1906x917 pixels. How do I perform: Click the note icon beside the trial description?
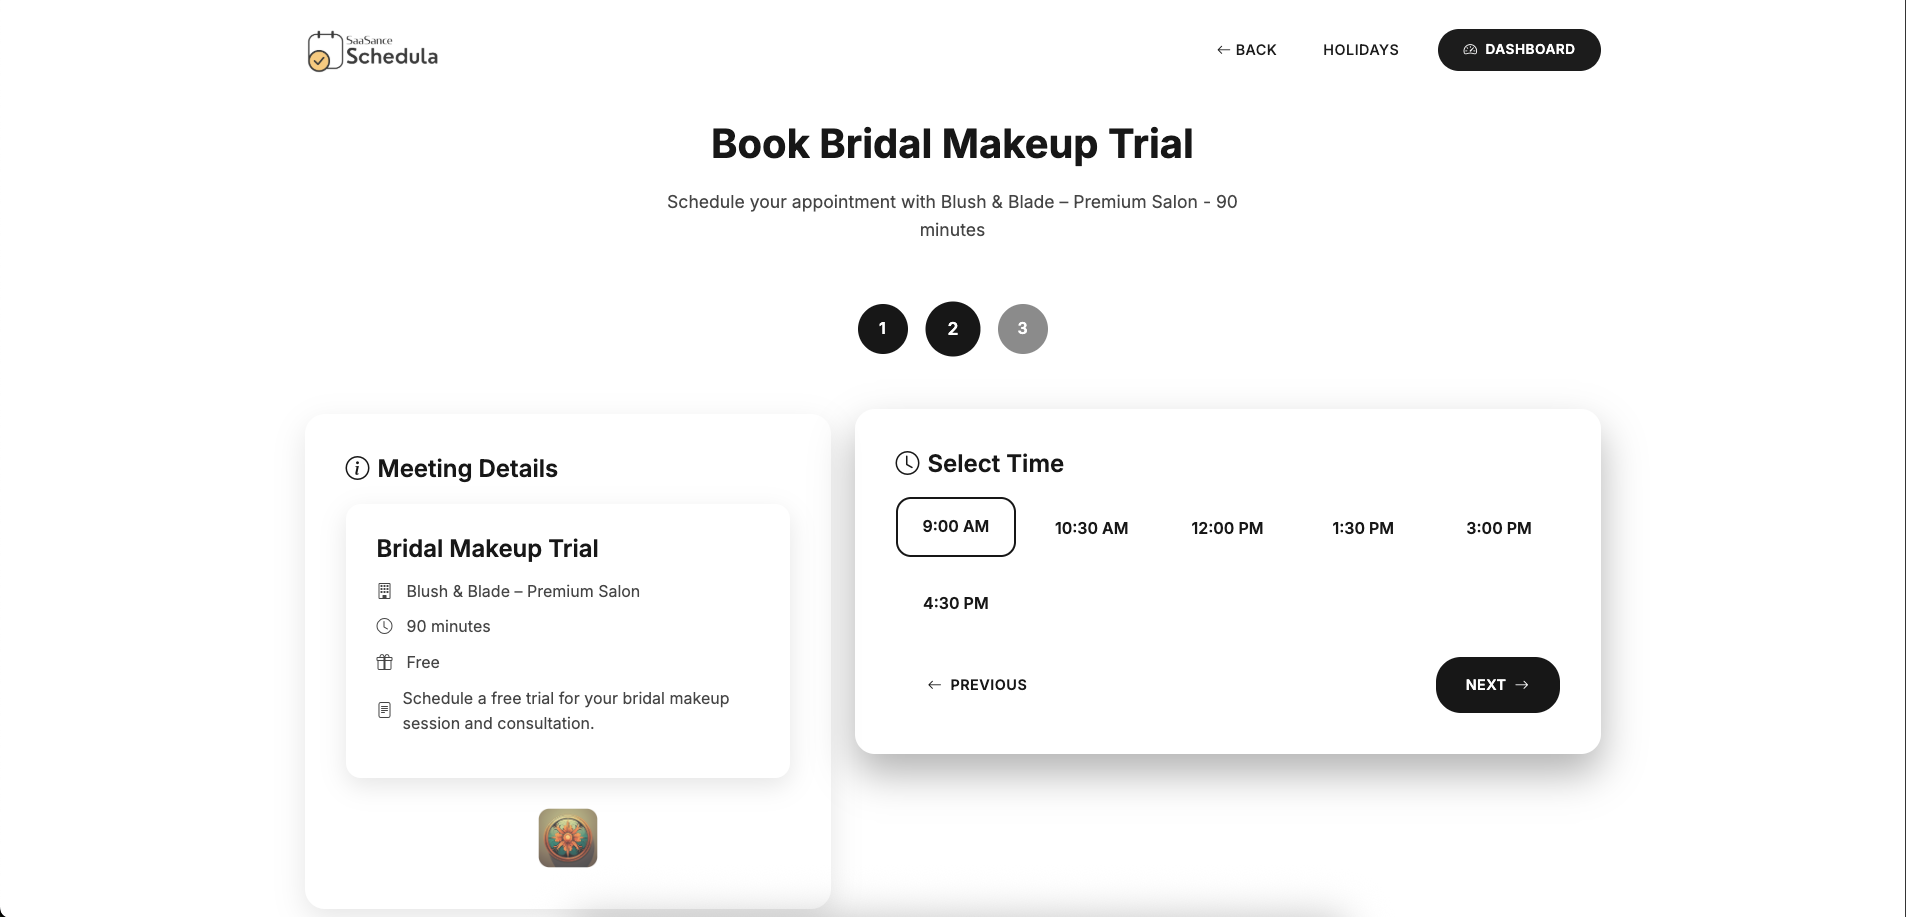[385, 710]
